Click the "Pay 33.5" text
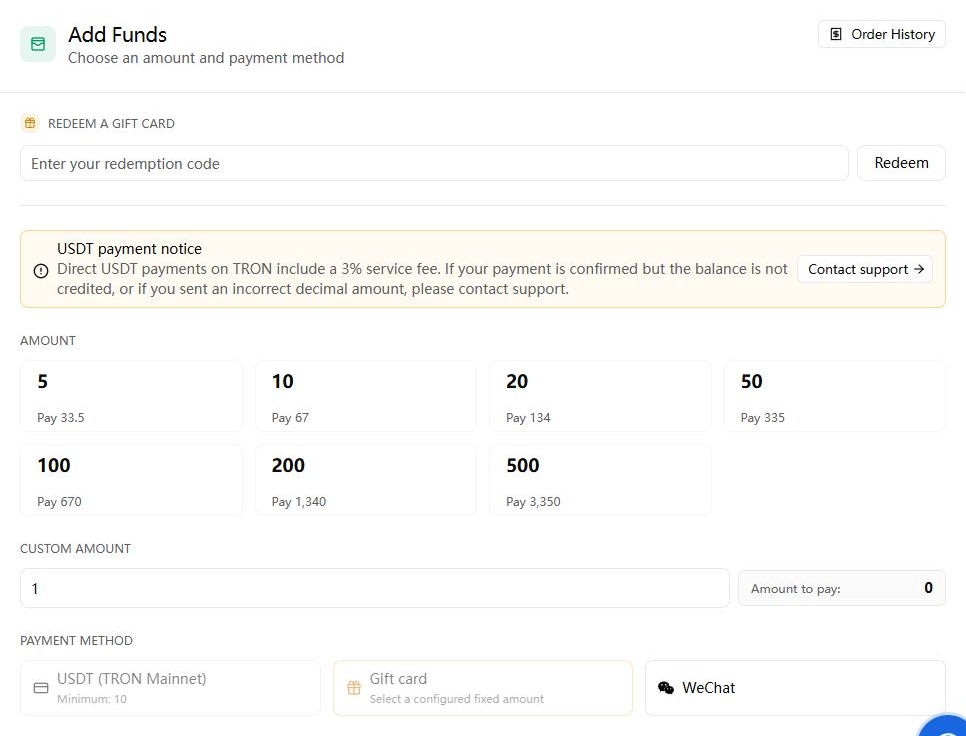This screenshot has width=966, height=736. coord(60,418)
